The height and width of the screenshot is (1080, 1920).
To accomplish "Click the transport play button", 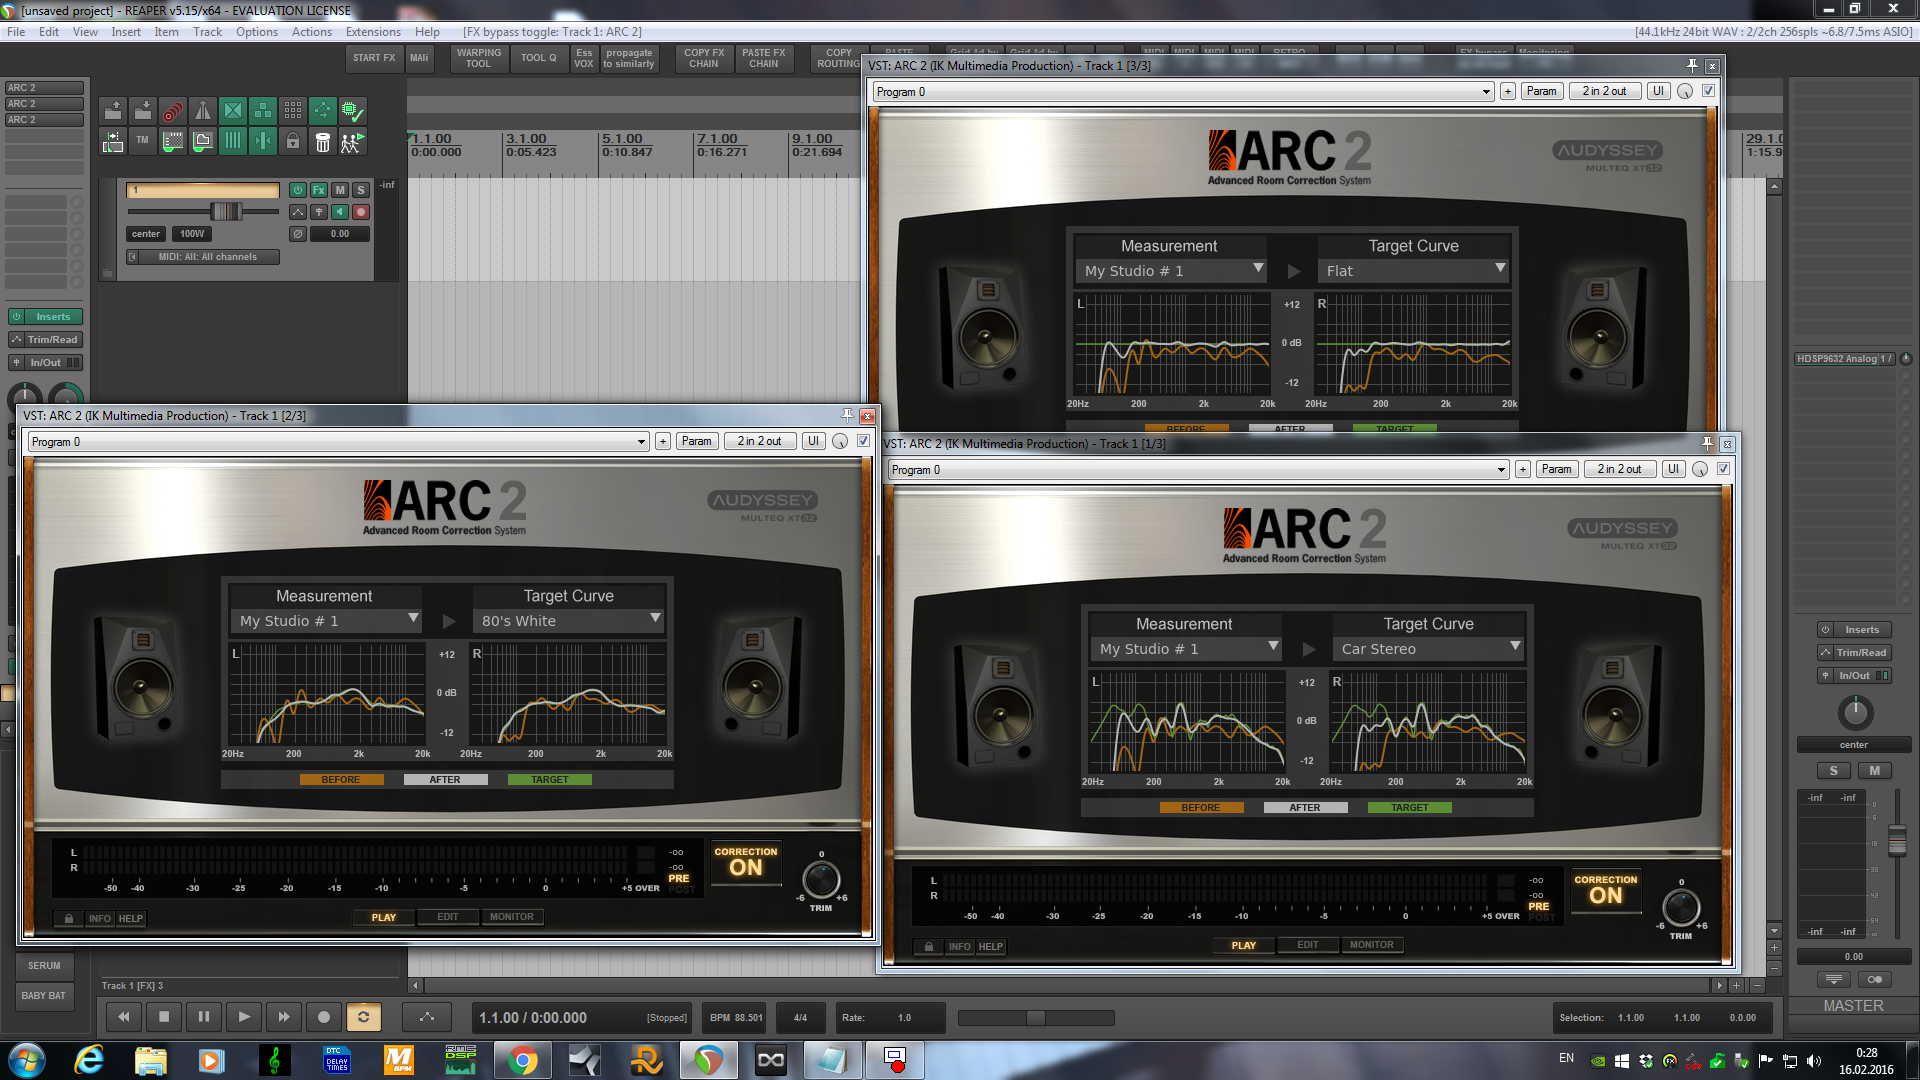I will (x=244, y=1017).
